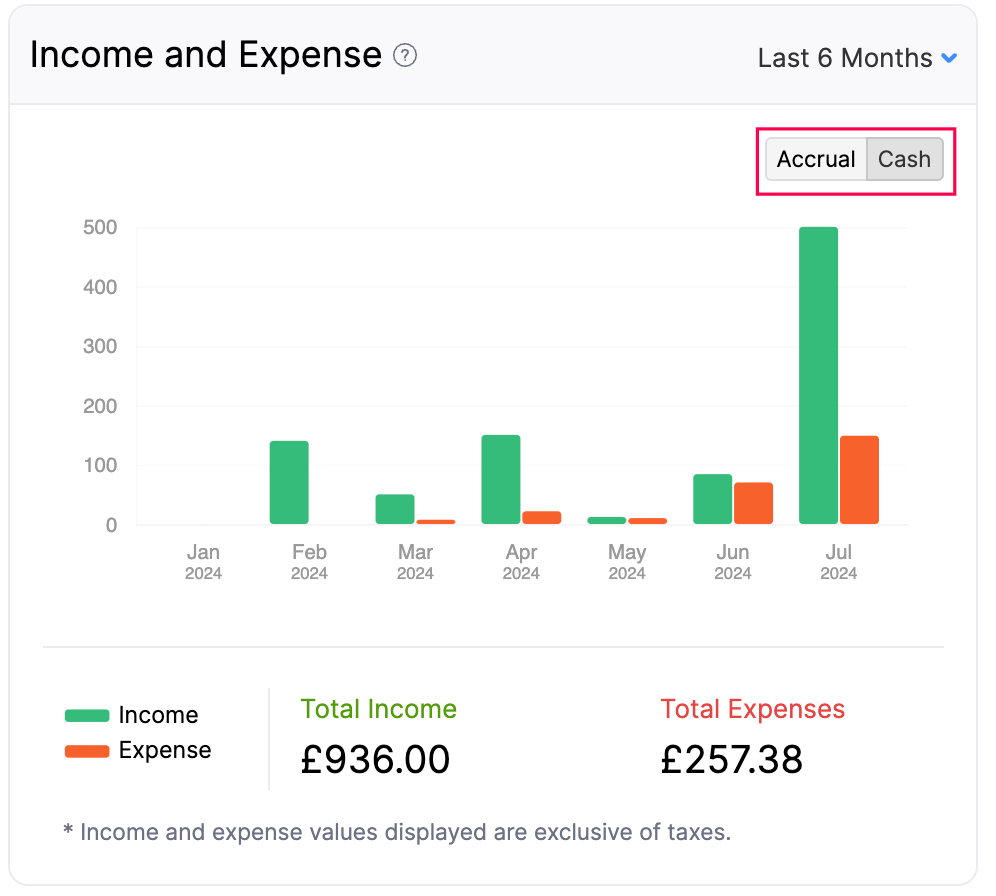Image resolution: width=996 pixels, height=896 pixels.
Task: Click the Total Expenses amount £257.38
Action: pos(731,759)
